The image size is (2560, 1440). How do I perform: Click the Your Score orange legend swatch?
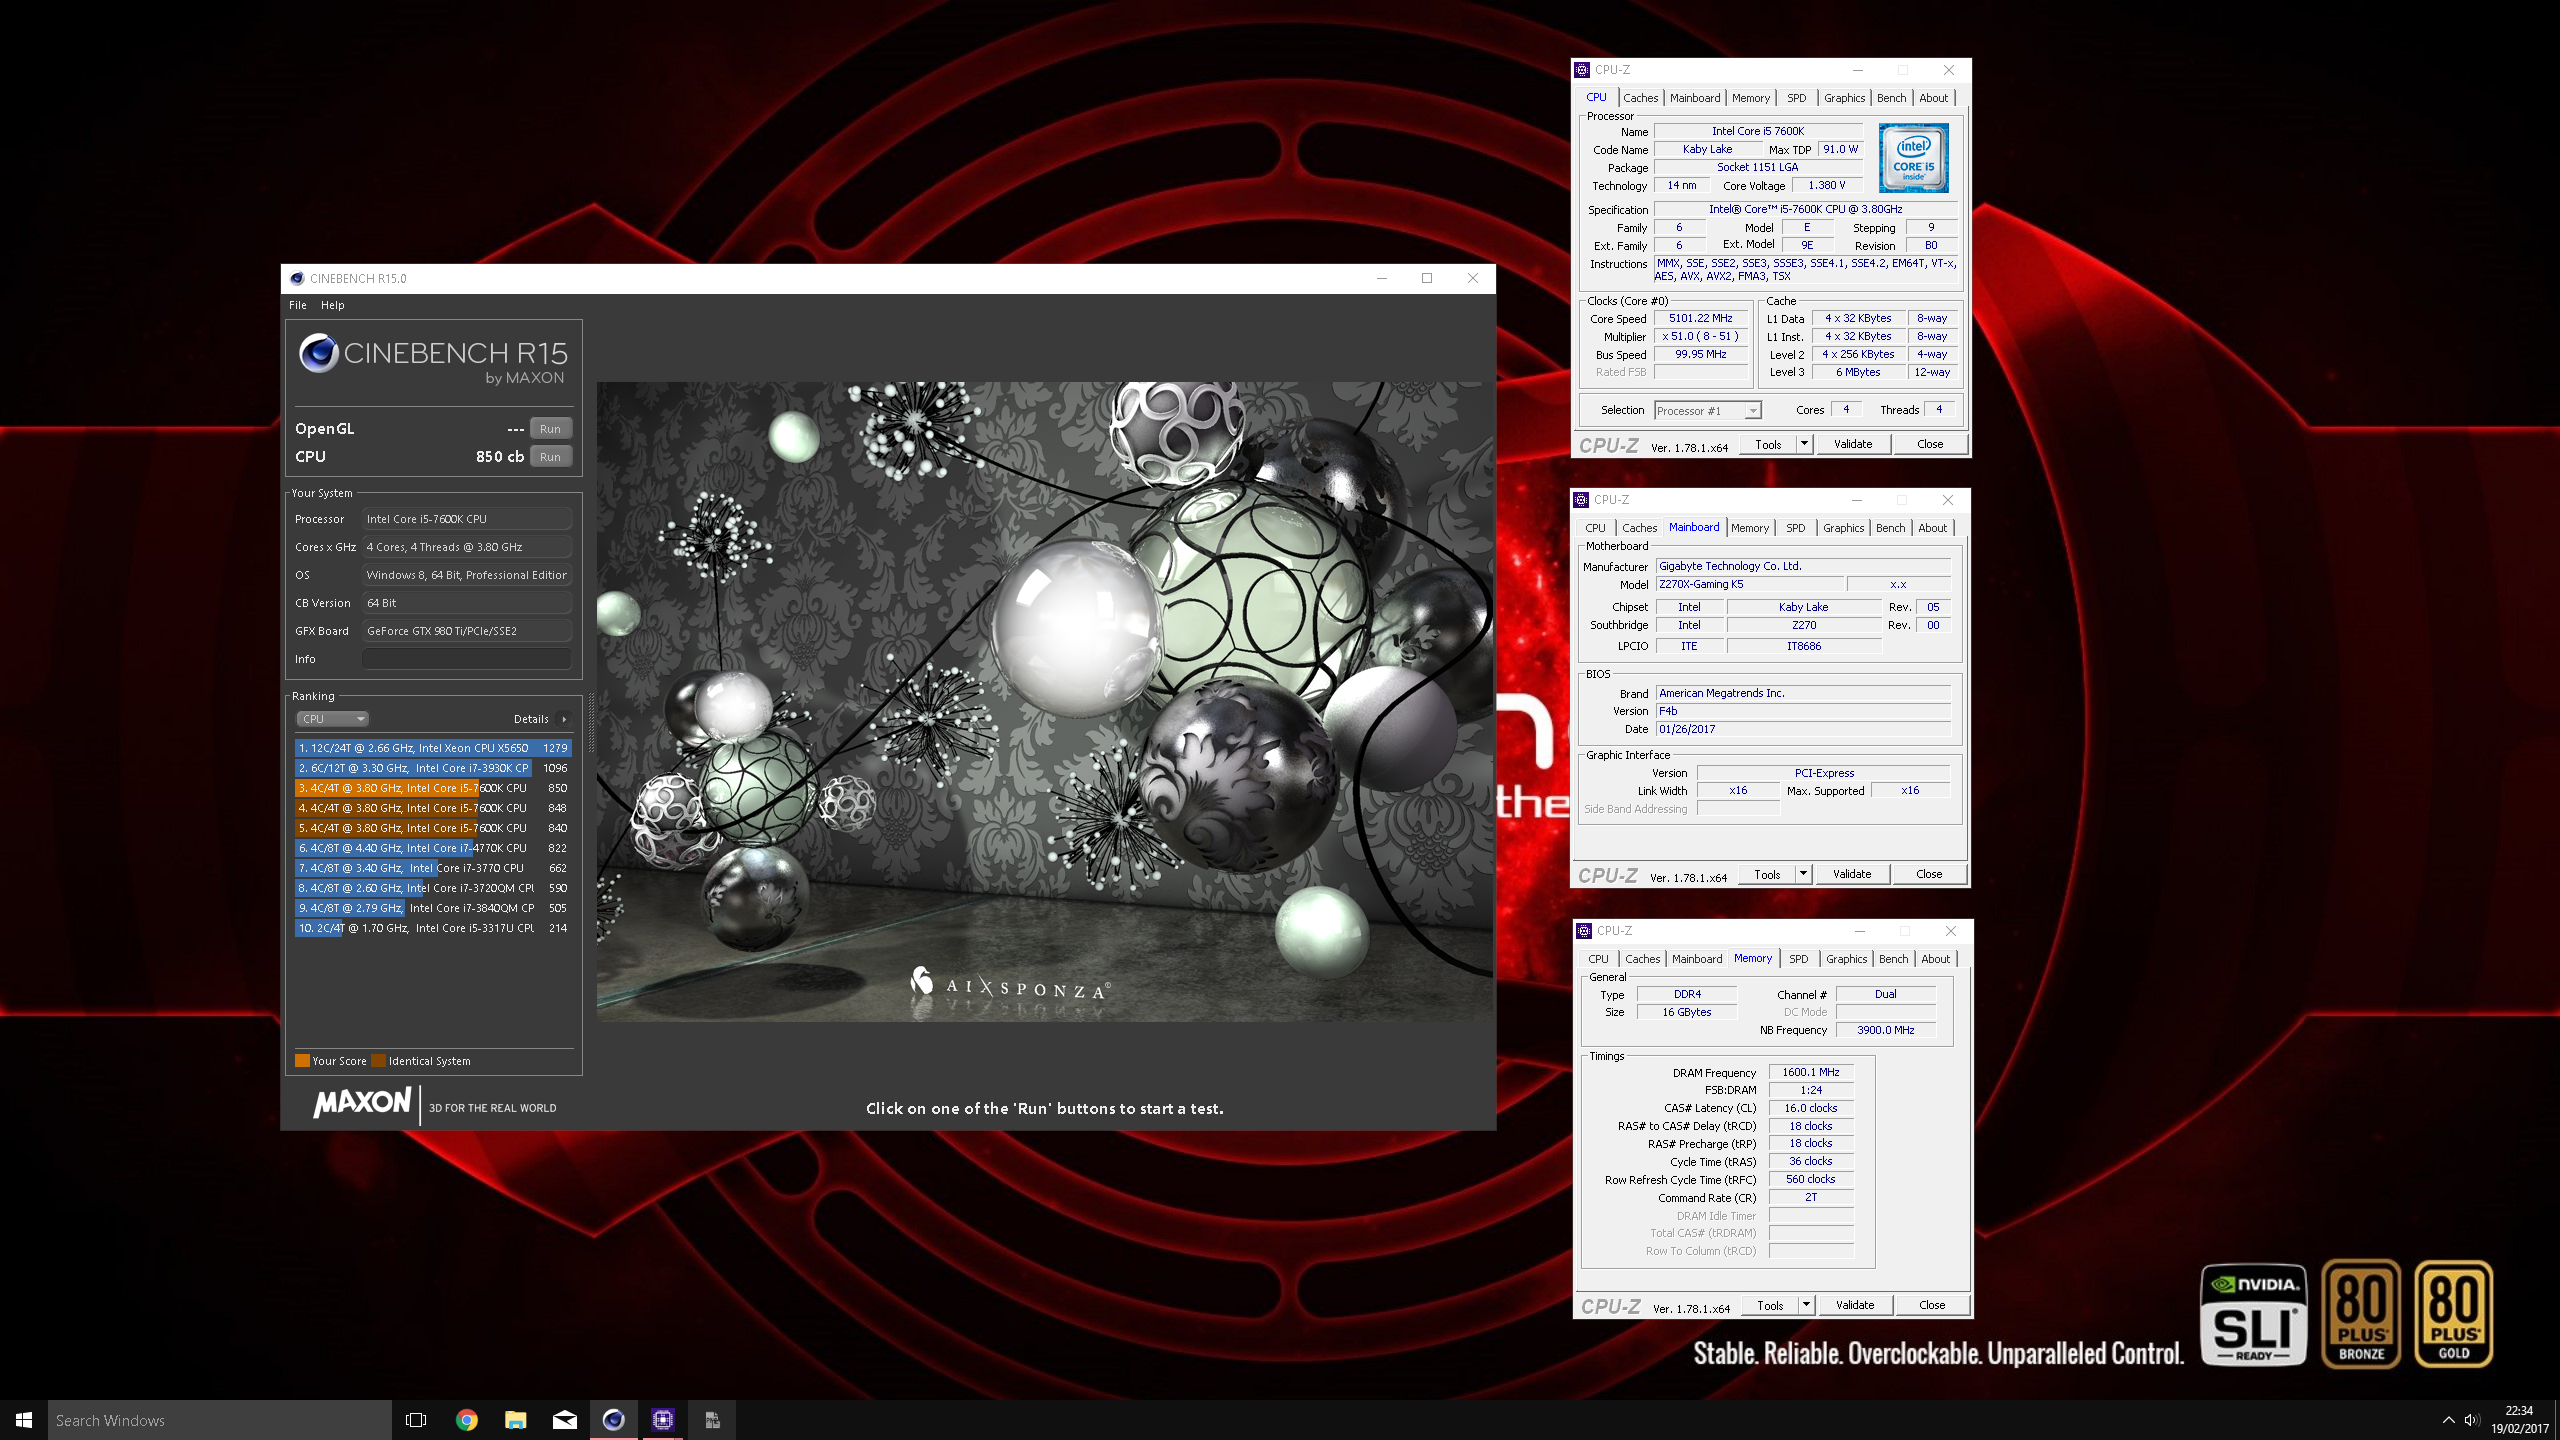(302, 1061)
